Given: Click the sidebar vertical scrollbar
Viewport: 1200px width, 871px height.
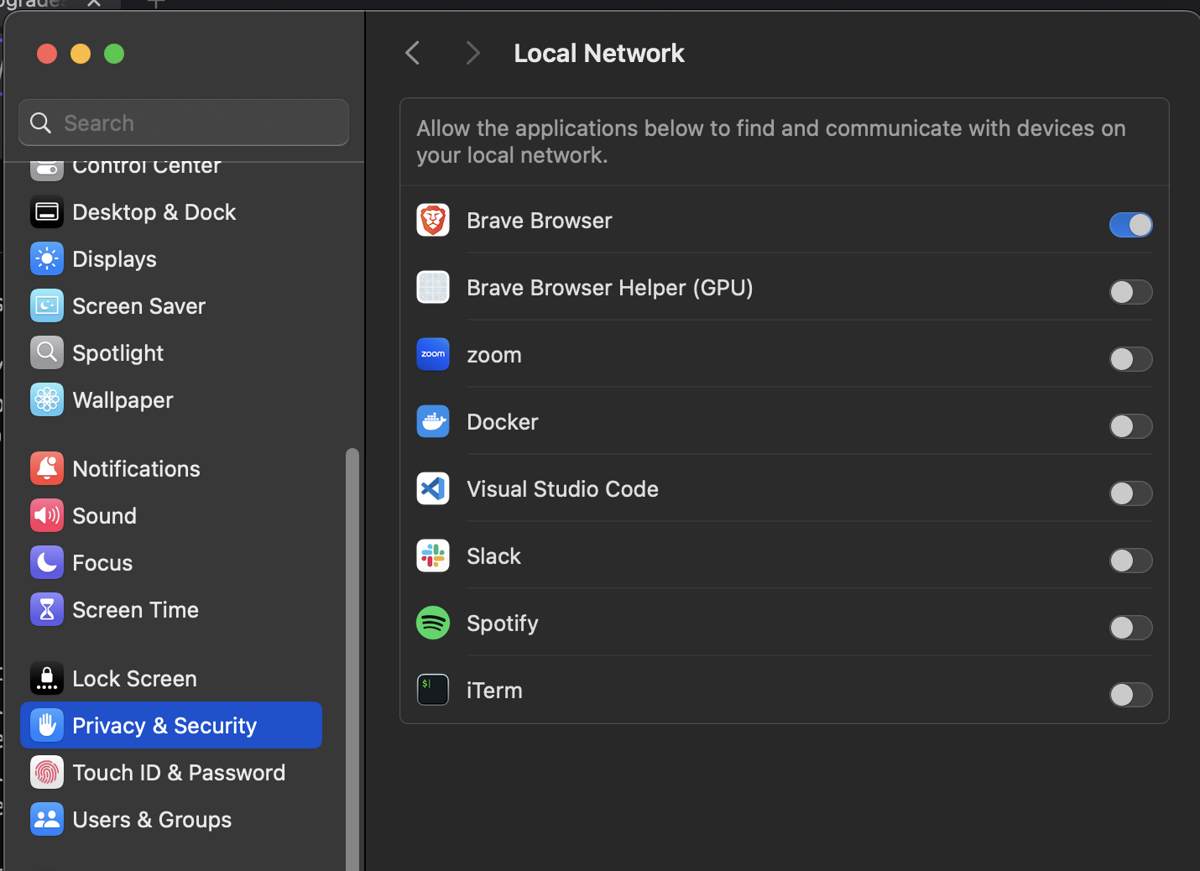Looking at the screenshot, I should (351, 658).
